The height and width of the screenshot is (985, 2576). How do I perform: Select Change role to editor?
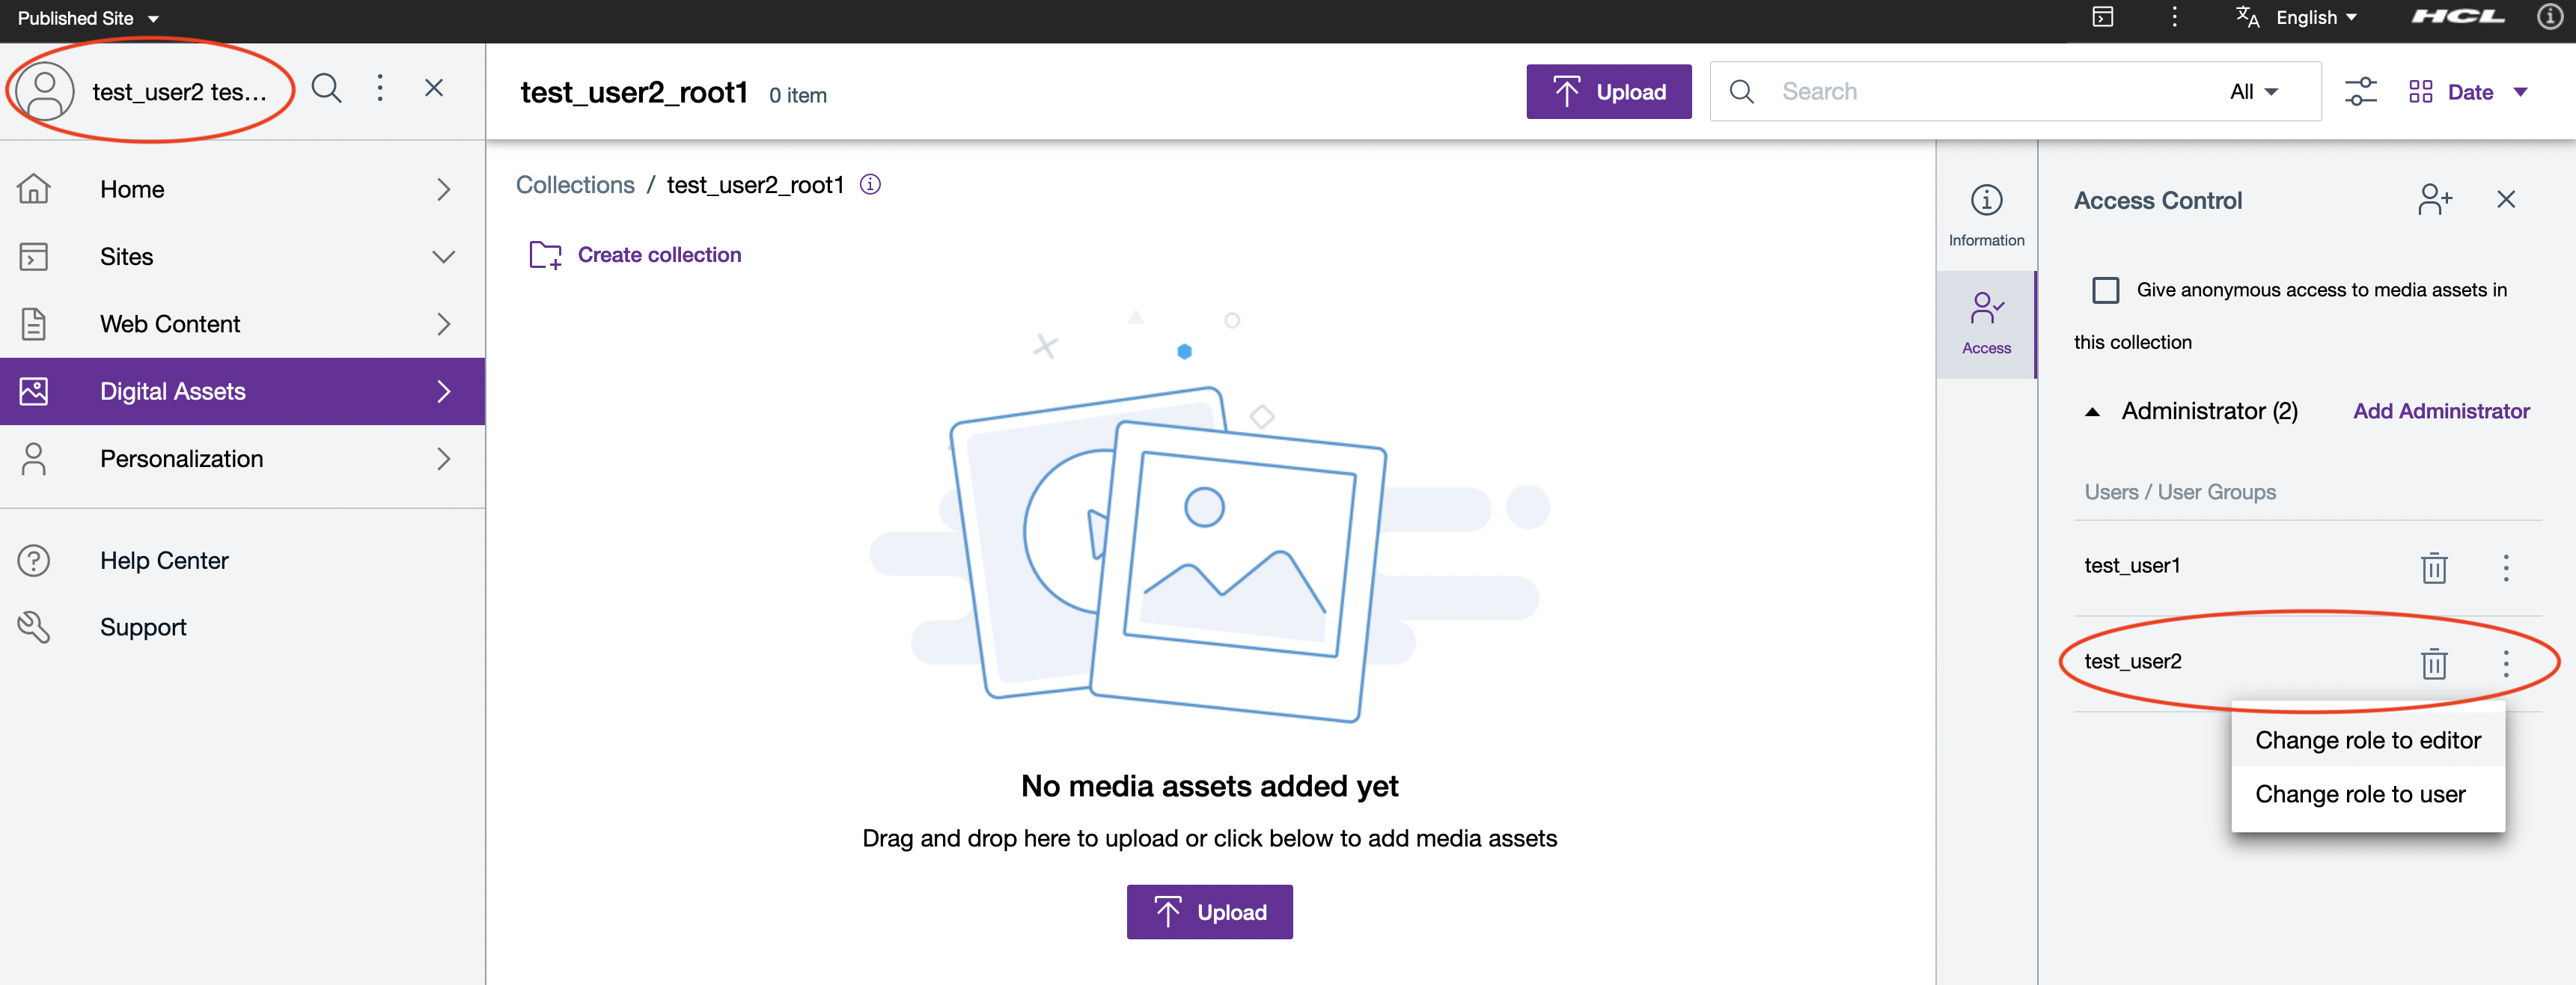2367,740
